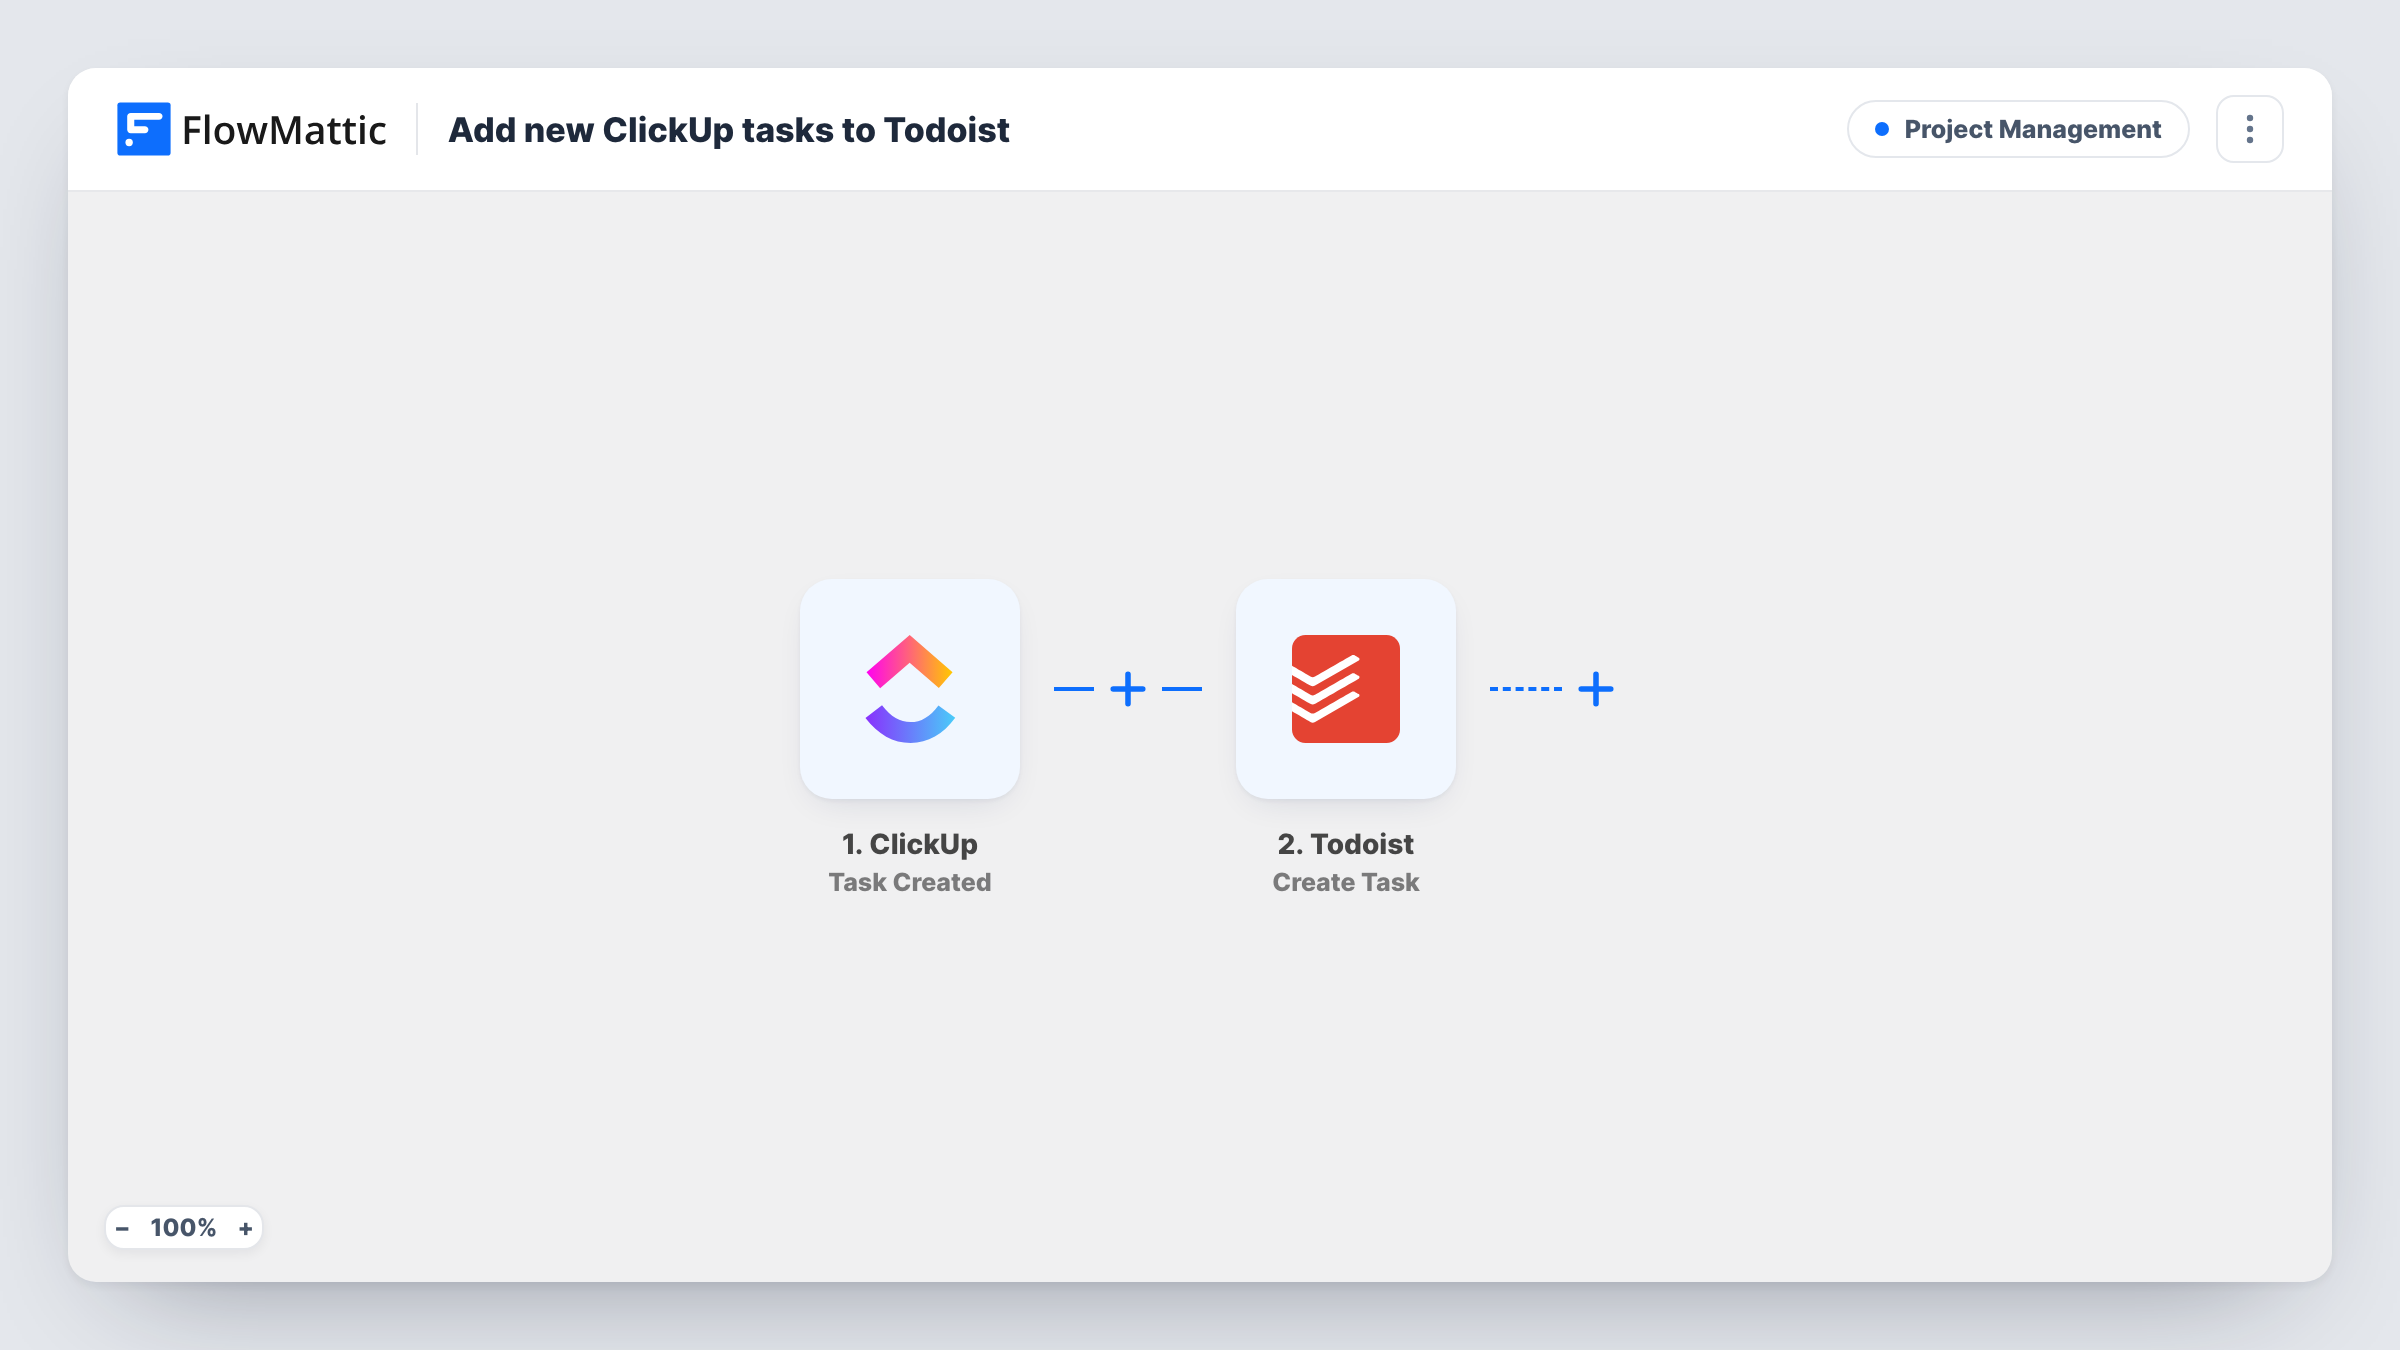The width and height of the screenshot is (2400, 1350).
Task: Open the ClickUp trigger step icon
Action: (910, 689)
